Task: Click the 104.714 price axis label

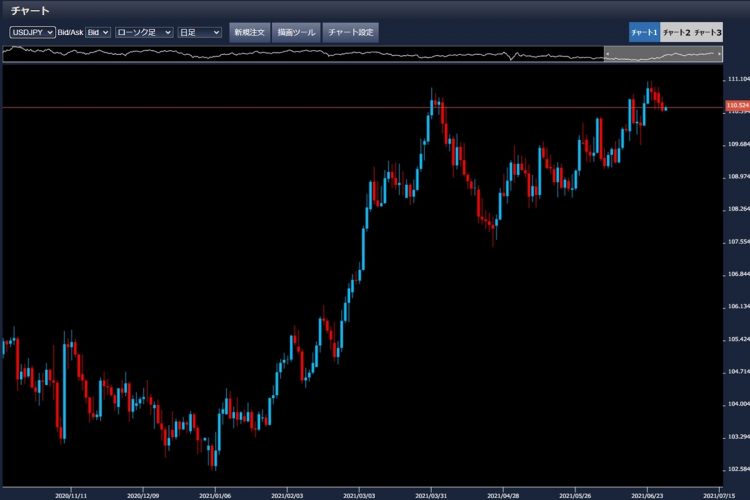Action: (739, 372)
